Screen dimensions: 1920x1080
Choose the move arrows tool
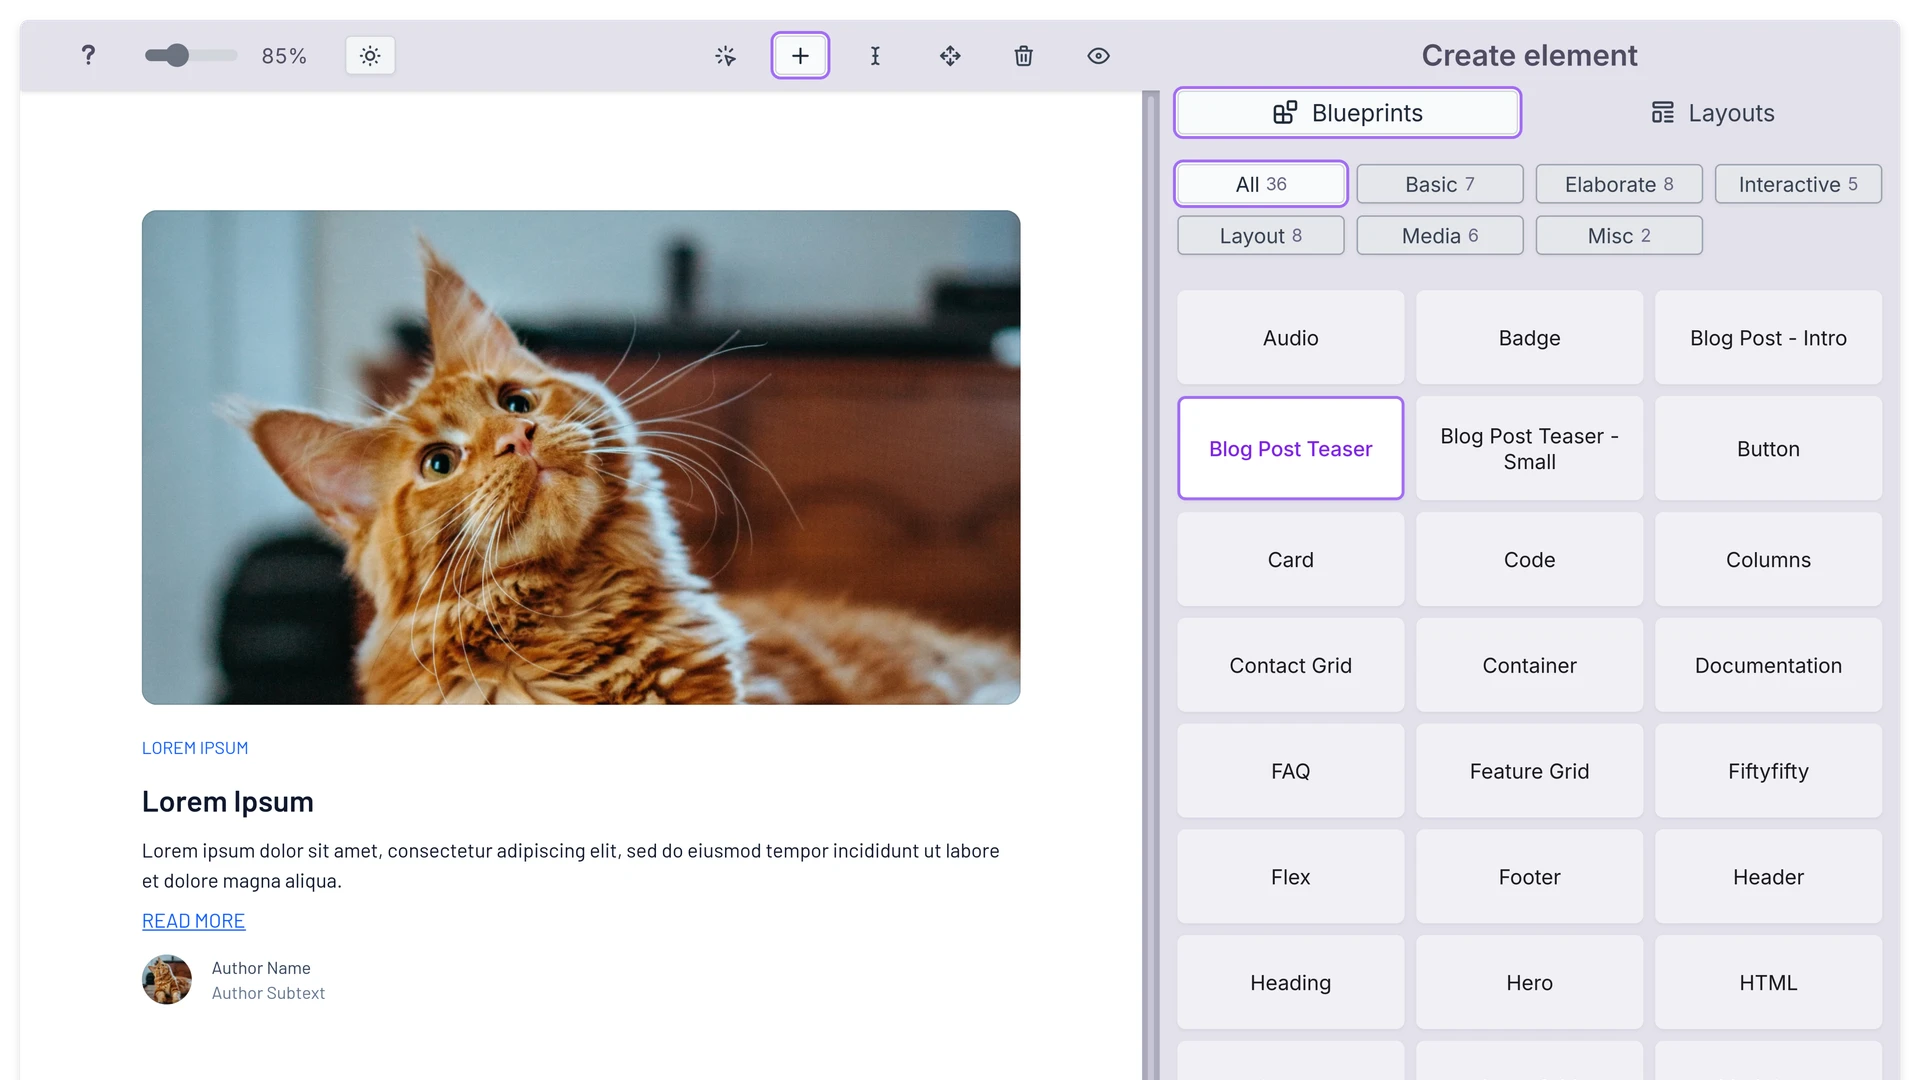950,56
